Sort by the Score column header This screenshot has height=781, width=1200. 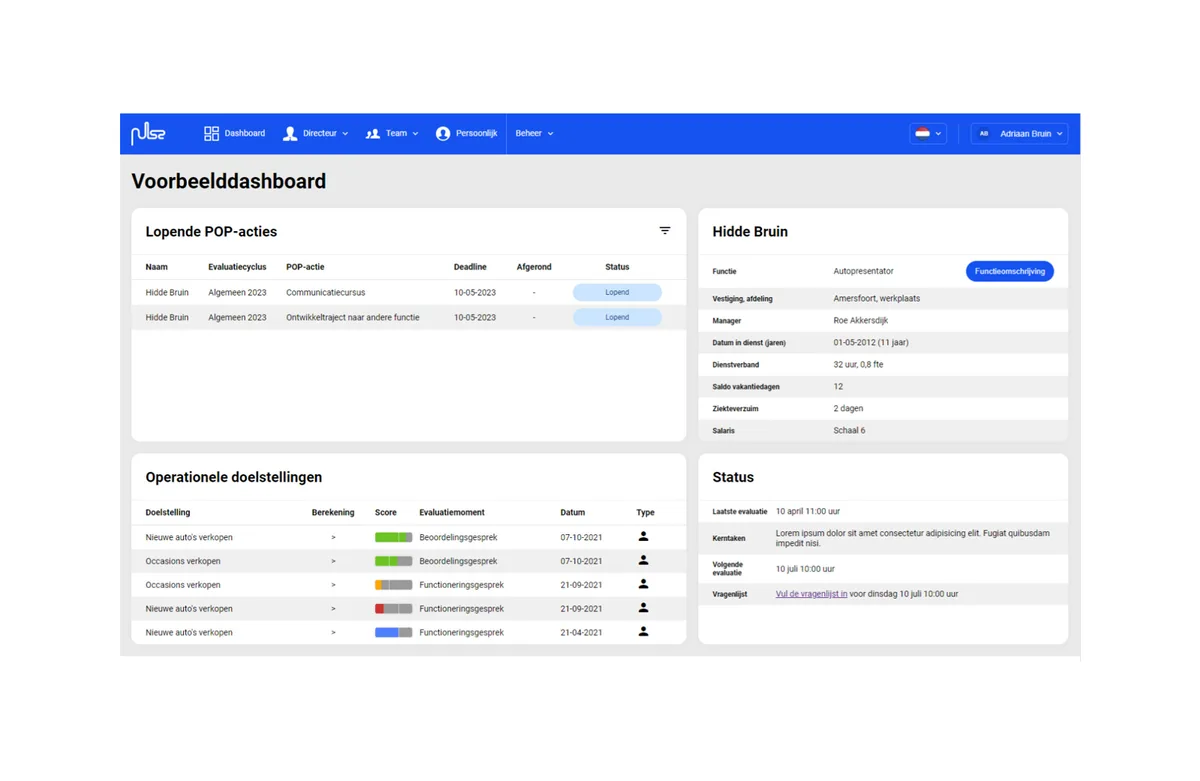click(x=386, y=512)
